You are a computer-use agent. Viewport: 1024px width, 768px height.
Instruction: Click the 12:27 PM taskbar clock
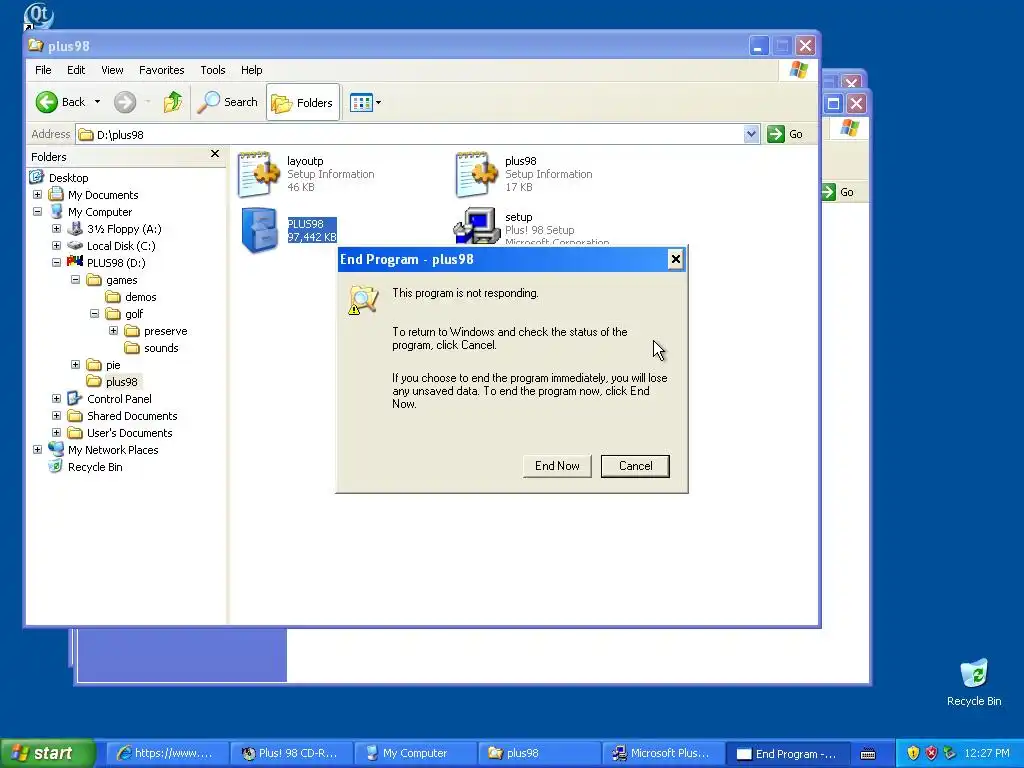pos(986,753)
